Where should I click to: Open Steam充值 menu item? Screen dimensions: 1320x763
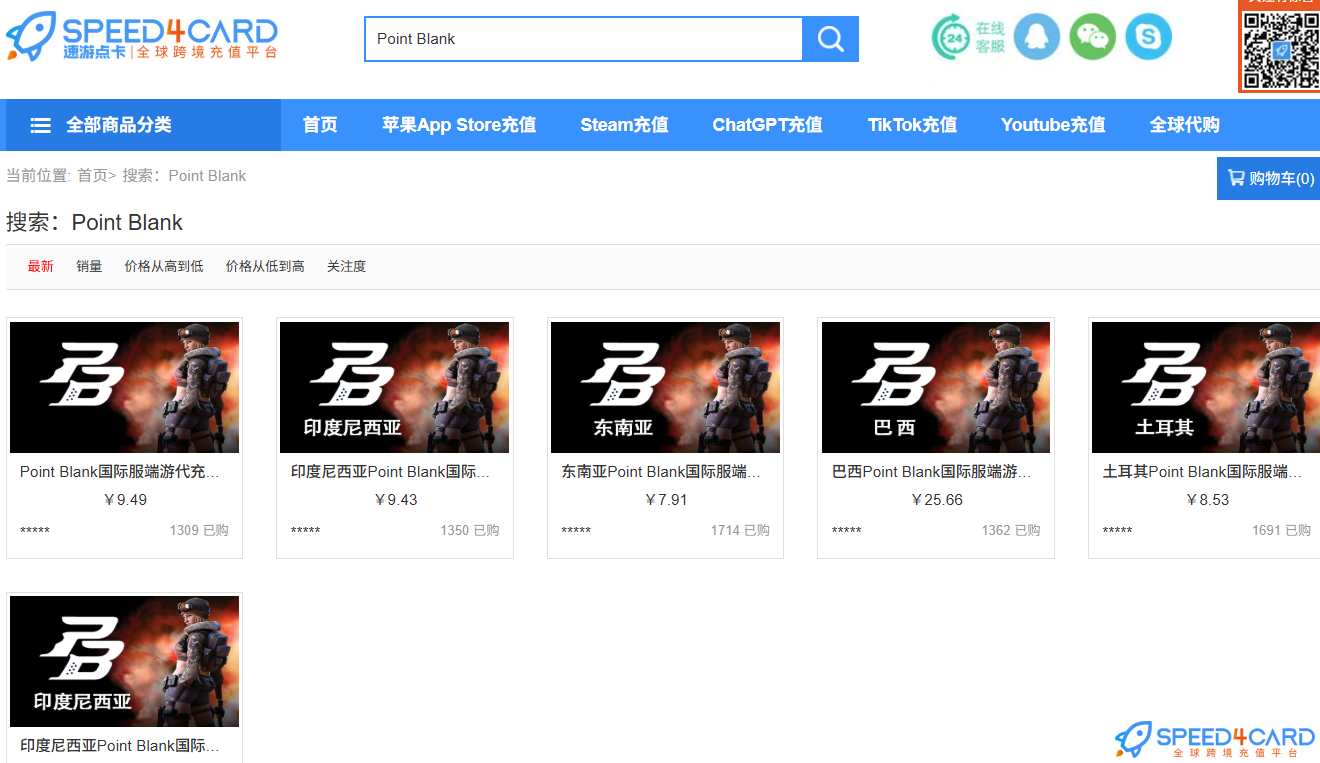[624, 125]
